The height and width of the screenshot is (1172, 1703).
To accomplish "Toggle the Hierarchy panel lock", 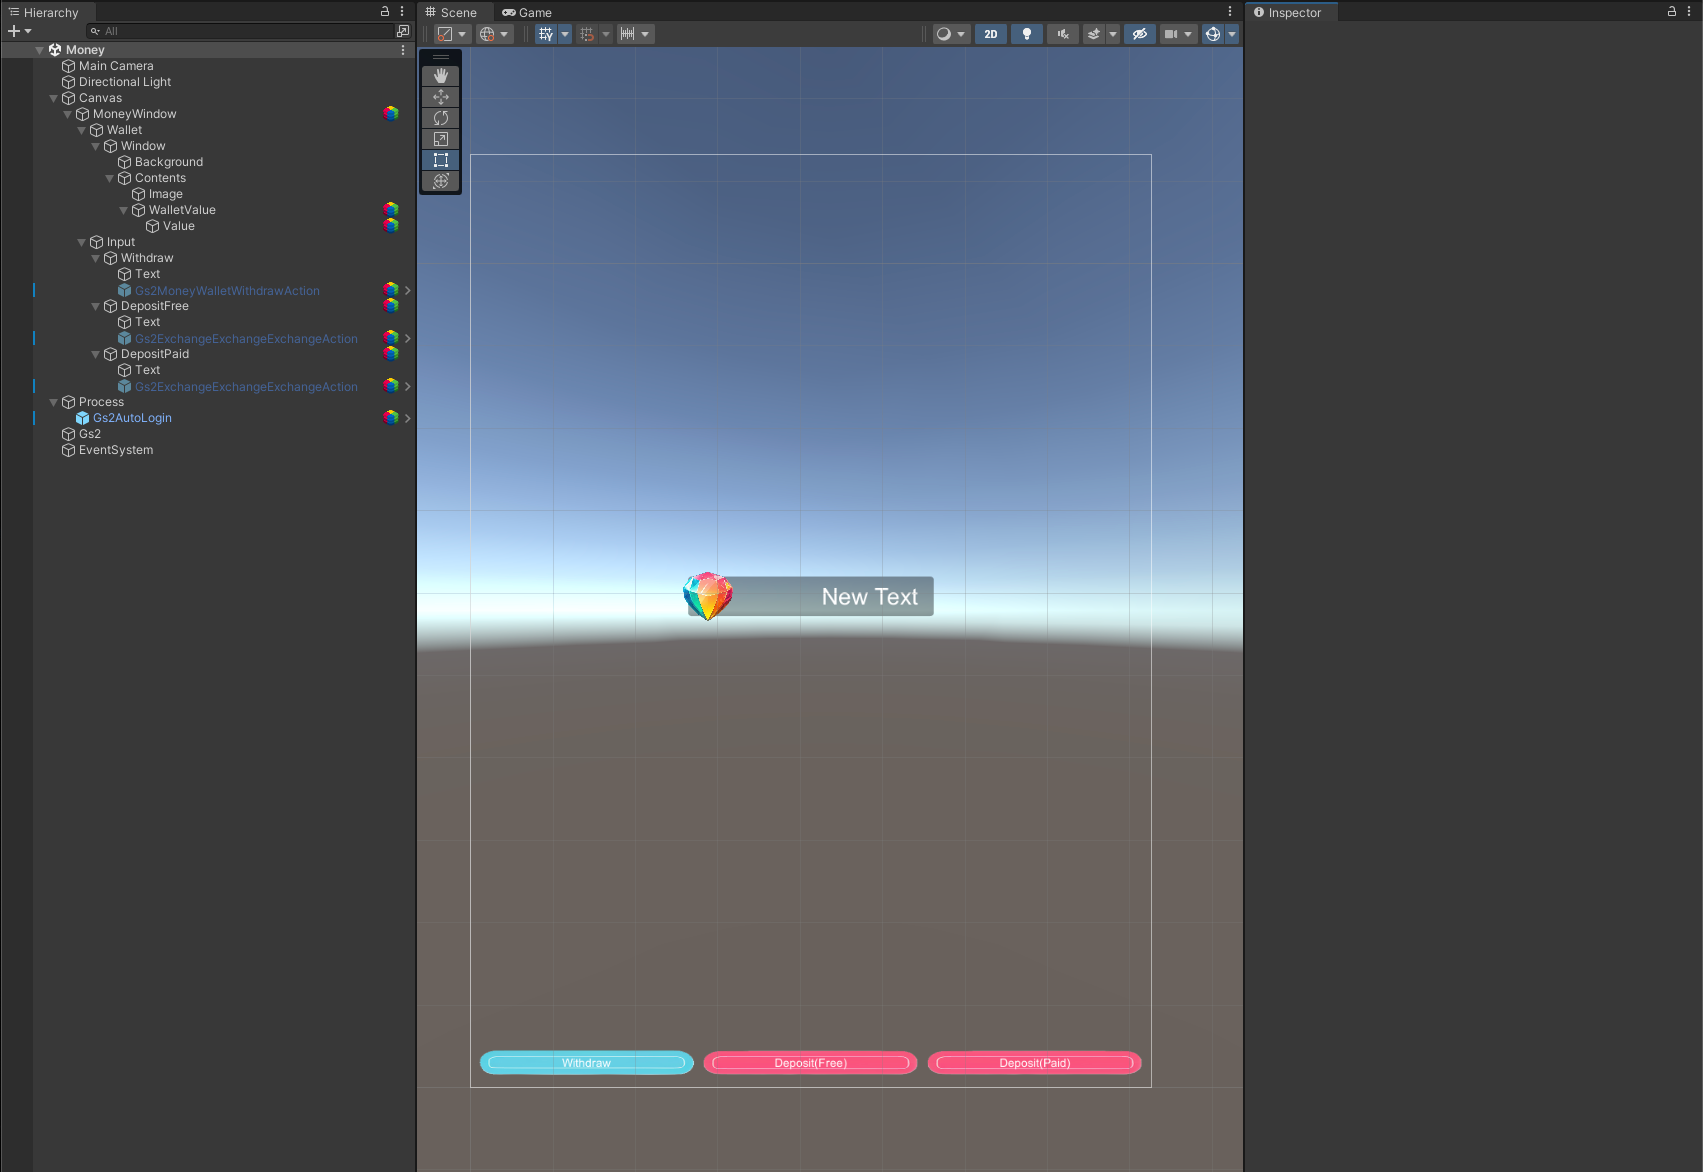I will [385, 12].
